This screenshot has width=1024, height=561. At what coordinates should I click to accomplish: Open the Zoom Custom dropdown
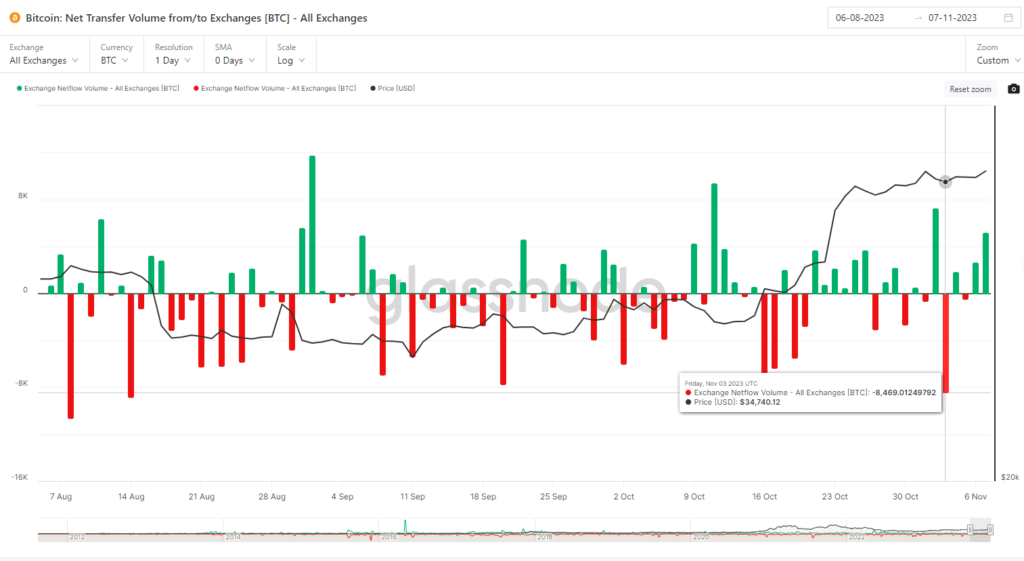click(x=999, y=61)
